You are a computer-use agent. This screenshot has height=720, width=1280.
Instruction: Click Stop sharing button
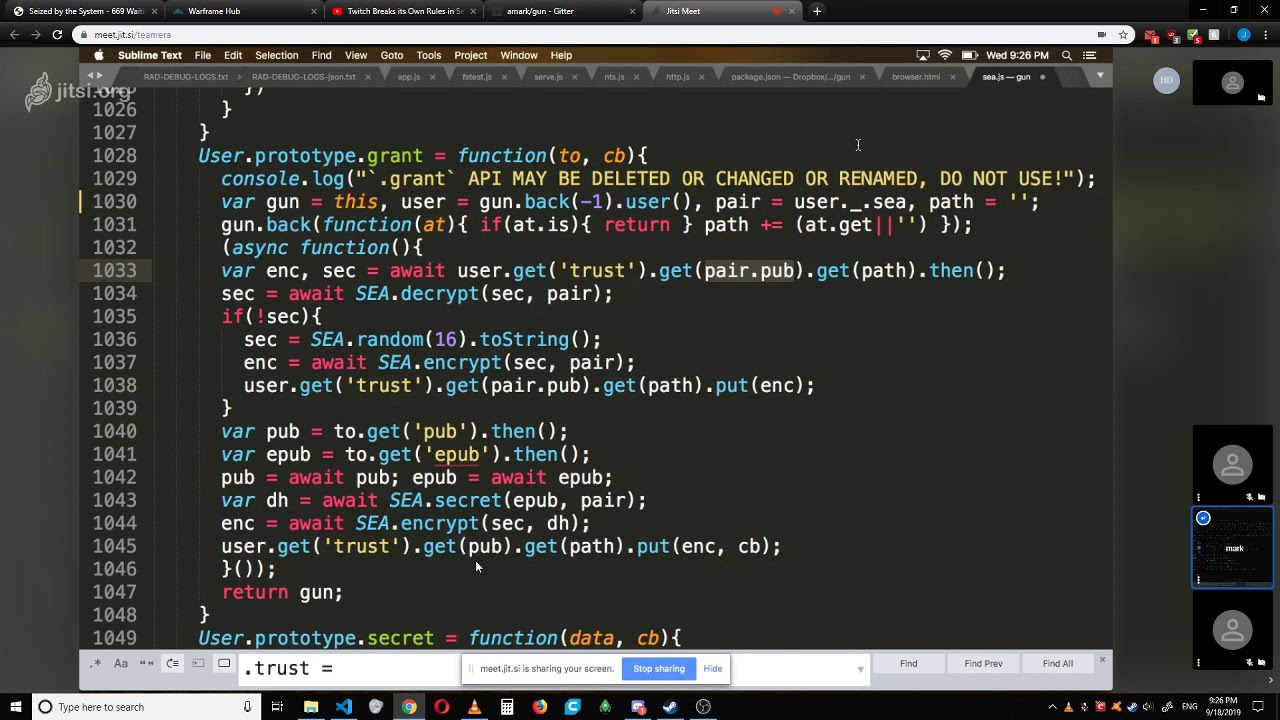[x=659, y=669]
